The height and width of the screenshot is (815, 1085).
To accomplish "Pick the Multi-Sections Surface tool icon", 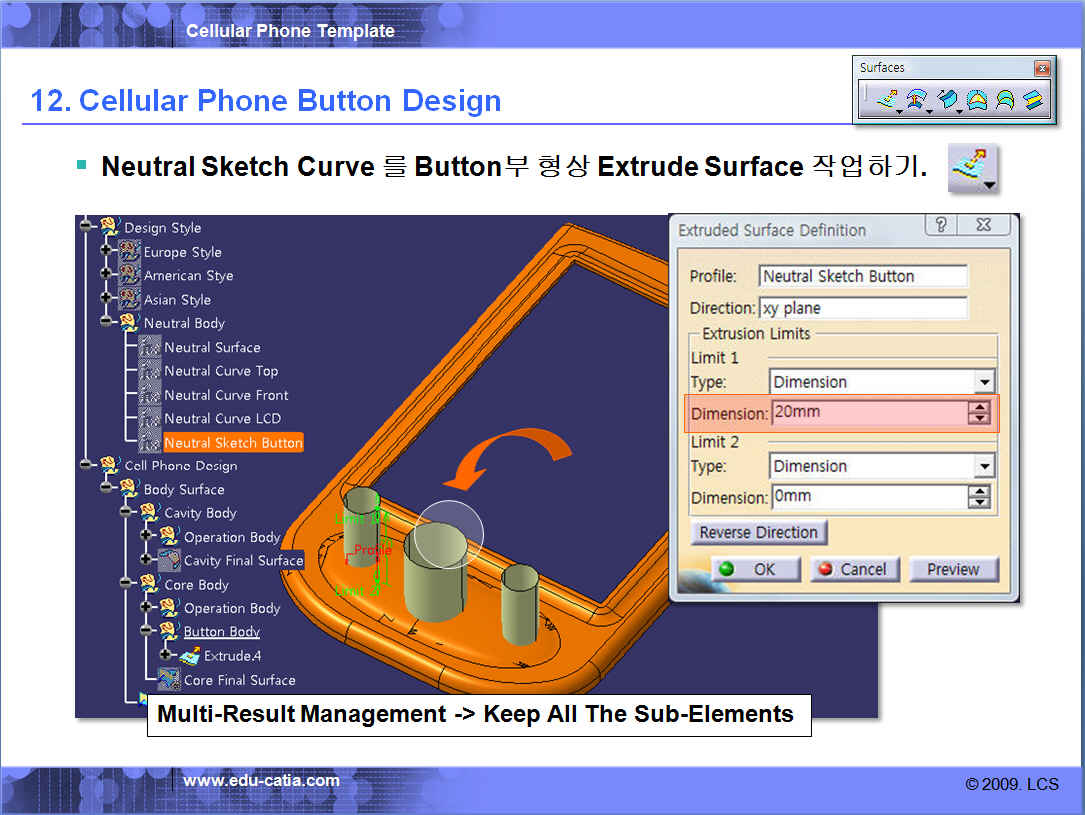I will [x=1005, y=100].
